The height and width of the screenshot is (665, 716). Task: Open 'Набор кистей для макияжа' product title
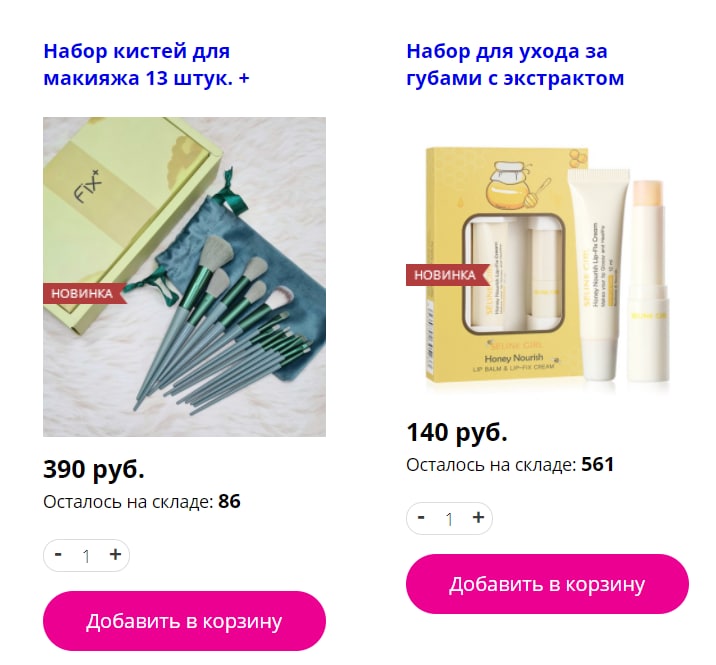146,64
